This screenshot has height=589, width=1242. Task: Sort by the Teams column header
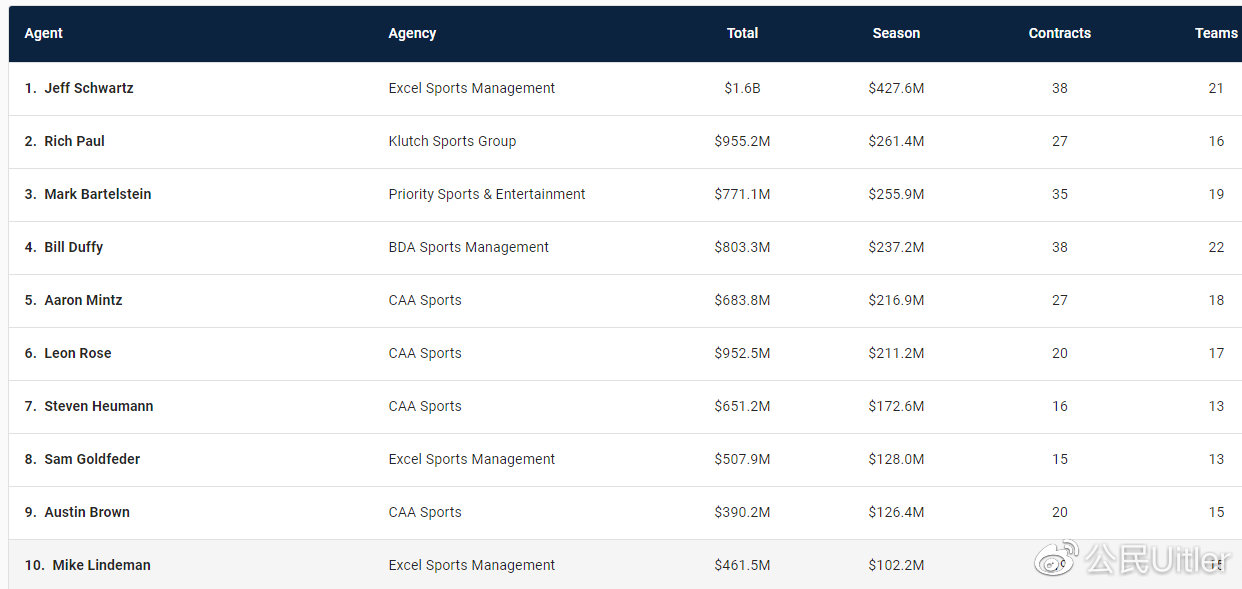pos(1216,33)
